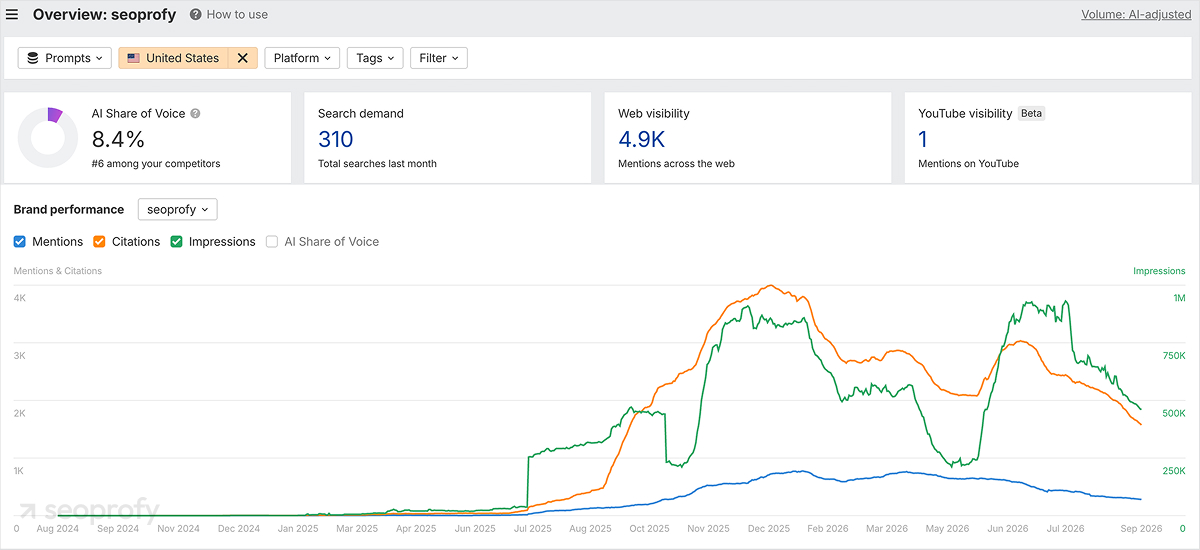Open the Filter dropdown
This screenshot has width=1200, height=550.
click(x=439, y=58)
